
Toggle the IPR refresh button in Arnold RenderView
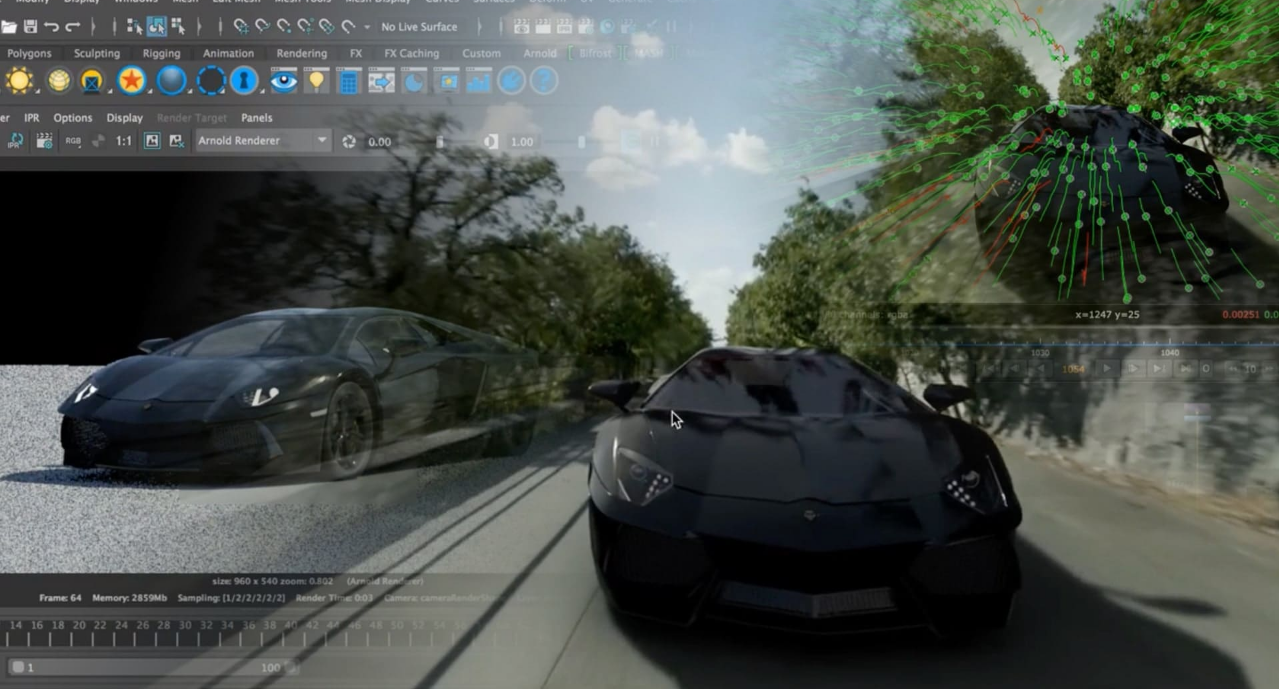[x=14, y=141]
